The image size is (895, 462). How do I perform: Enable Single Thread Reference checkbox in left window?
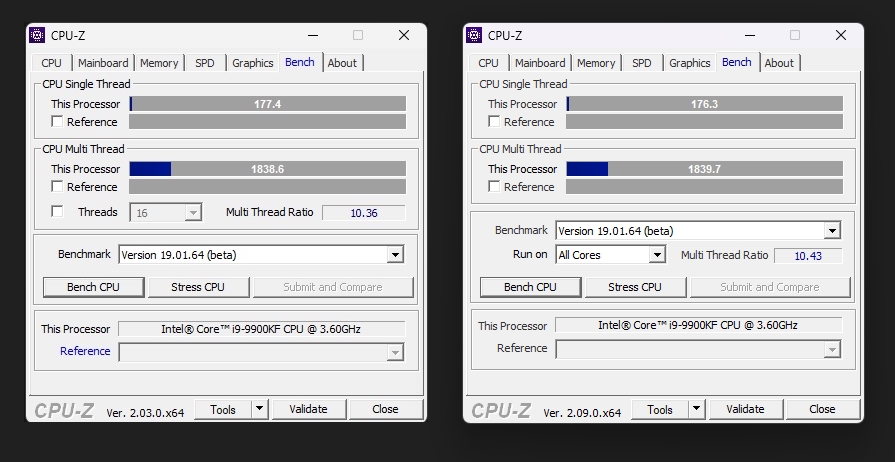point(57,122)
